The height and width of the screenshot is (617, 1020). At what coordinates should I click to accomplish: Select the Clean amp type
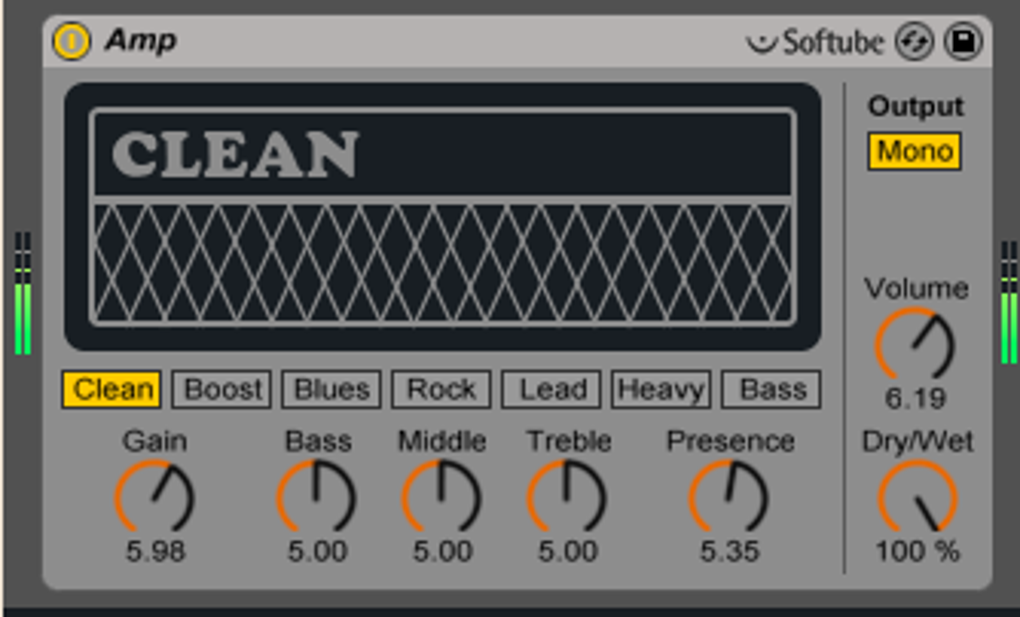(x=112, y=390)
